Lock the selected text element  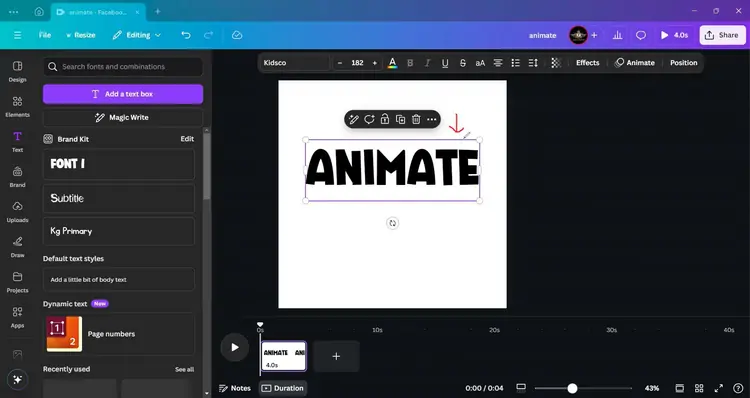385,120
